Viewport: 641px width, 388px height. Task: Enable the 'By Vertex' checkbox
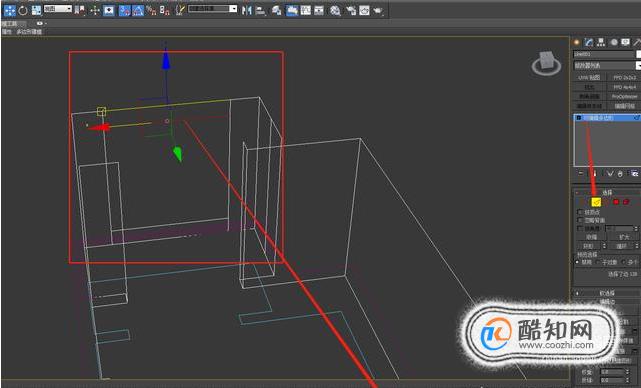pyautogui.click(x=580, y=212)
